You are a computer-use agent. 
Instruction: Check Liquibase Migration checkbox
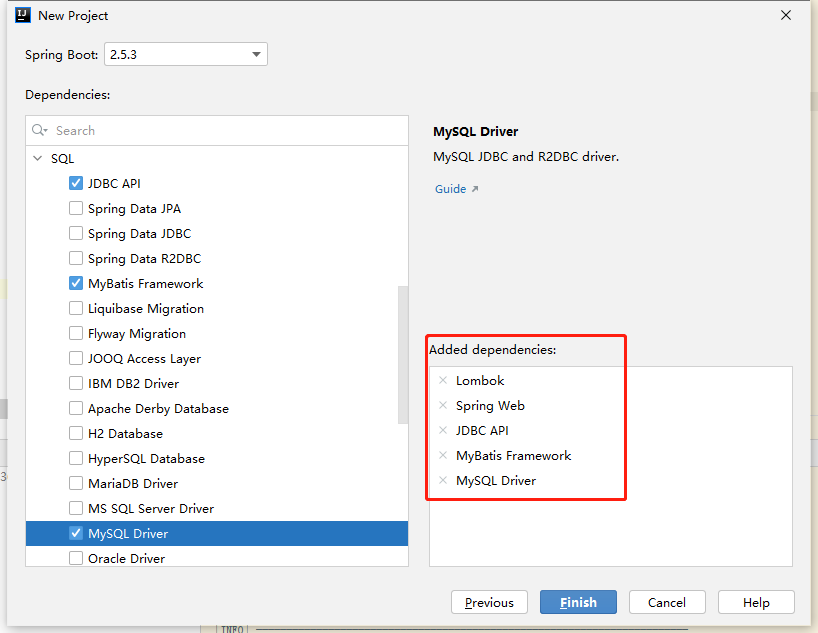point(76,308)
